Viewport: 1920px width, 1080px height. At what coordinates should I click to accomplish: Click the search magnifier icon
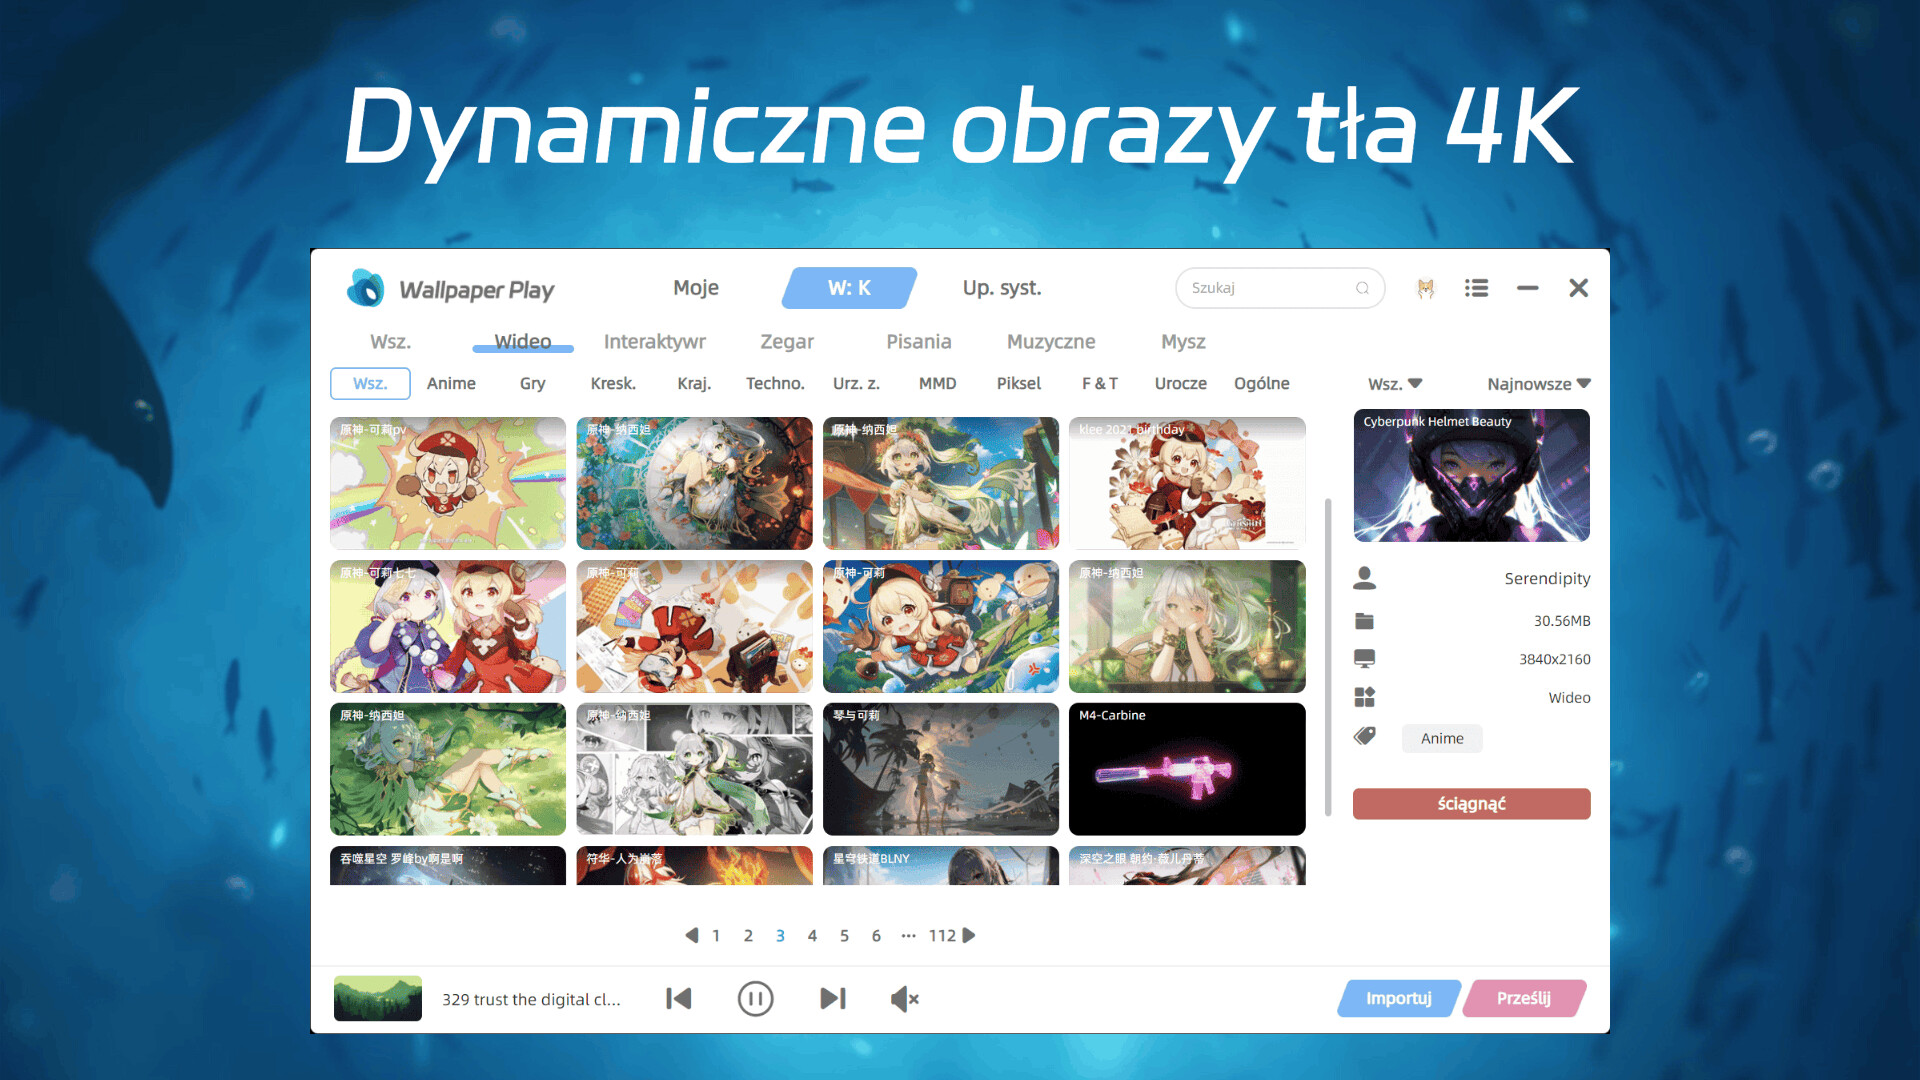coord(1362,288)
